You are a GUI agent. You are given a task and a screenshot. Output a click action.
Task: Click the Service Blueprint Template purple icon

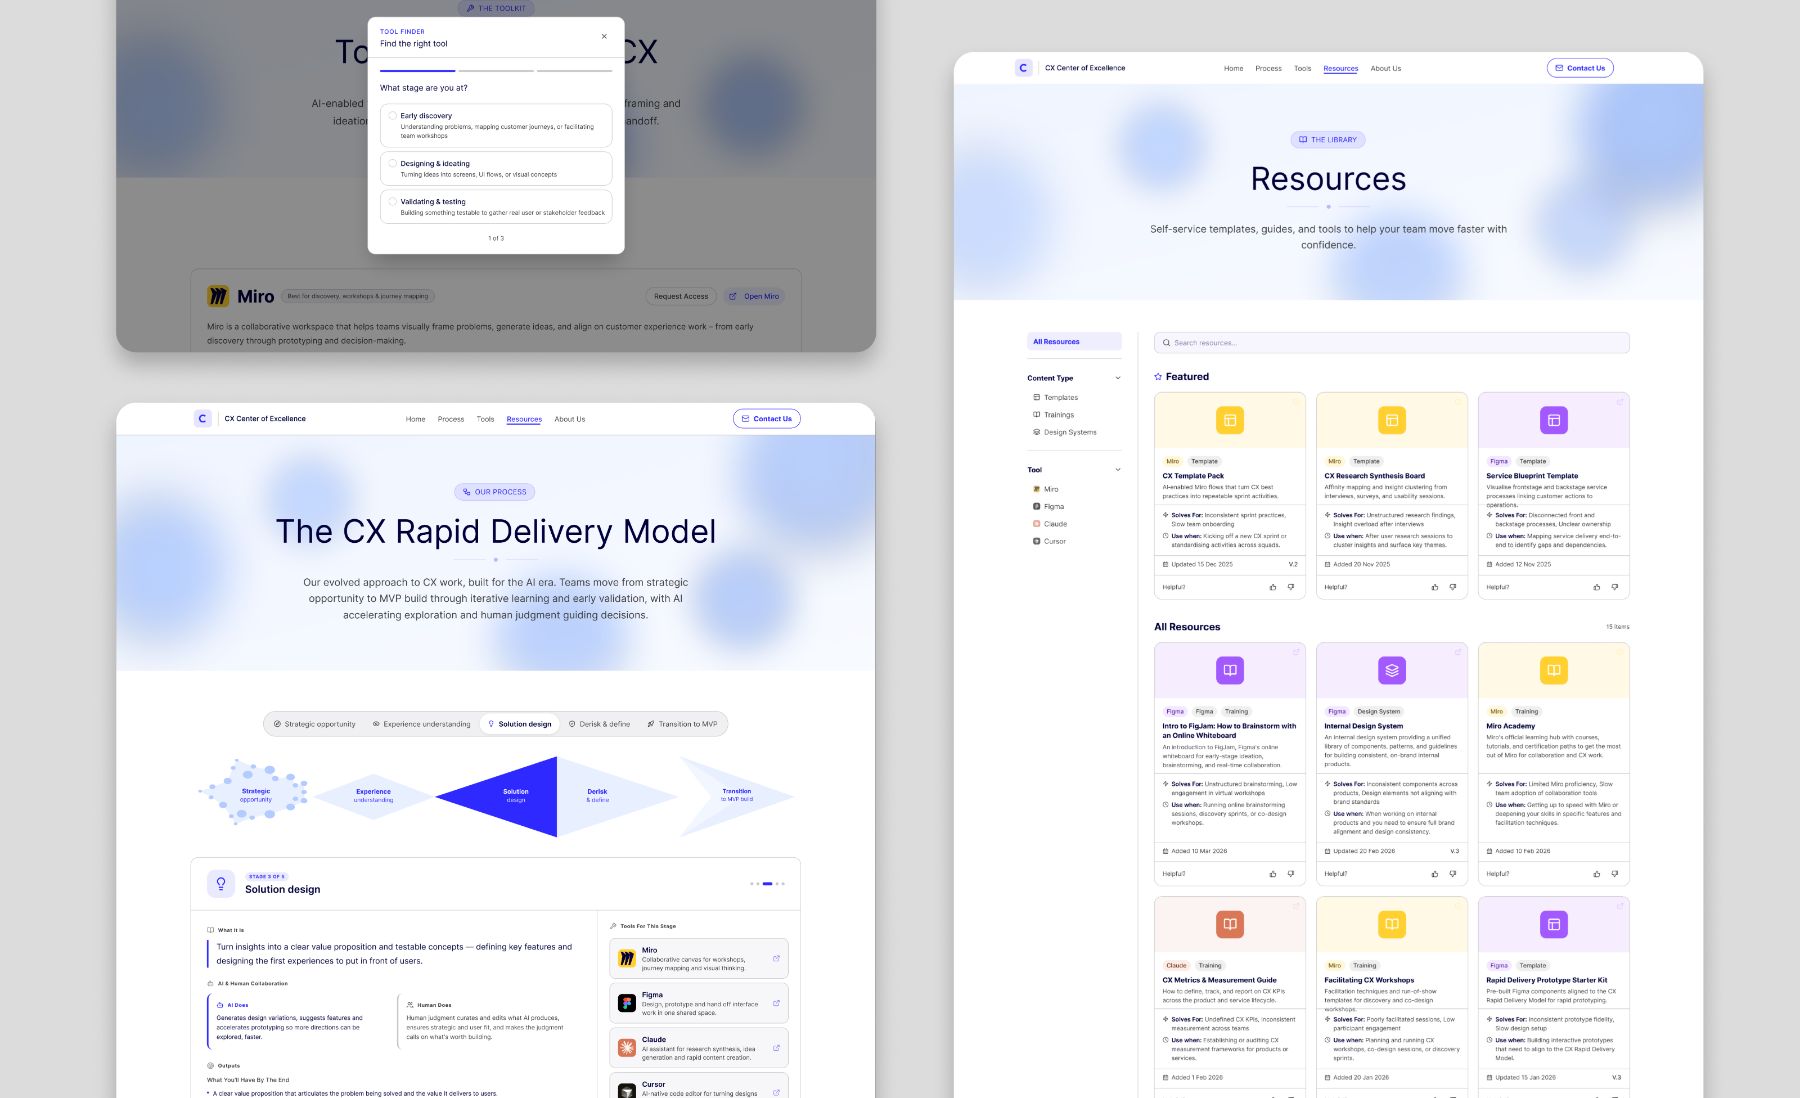click(x=1554, y=421)
